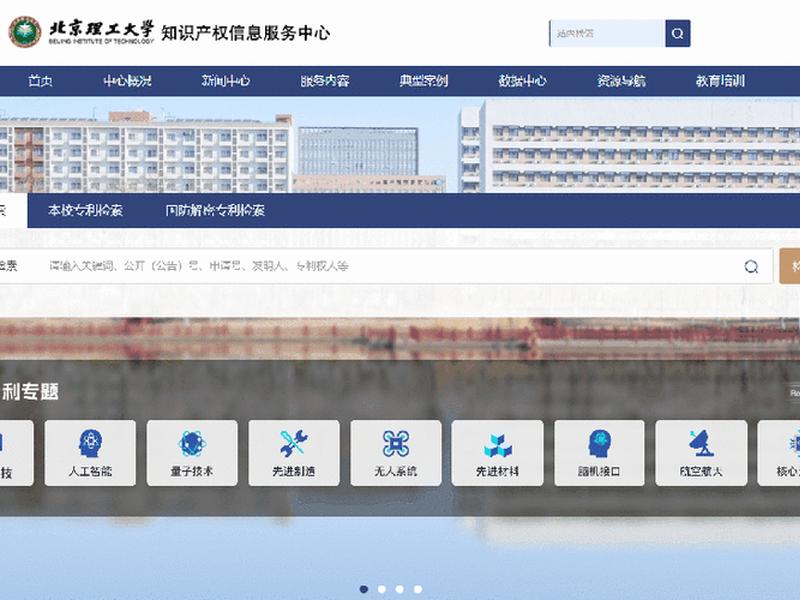The height and width of the screenshot is (600, 800).
Task: Click the 知识产权信息服务中心 site title
Action: (x=246, y=33)
